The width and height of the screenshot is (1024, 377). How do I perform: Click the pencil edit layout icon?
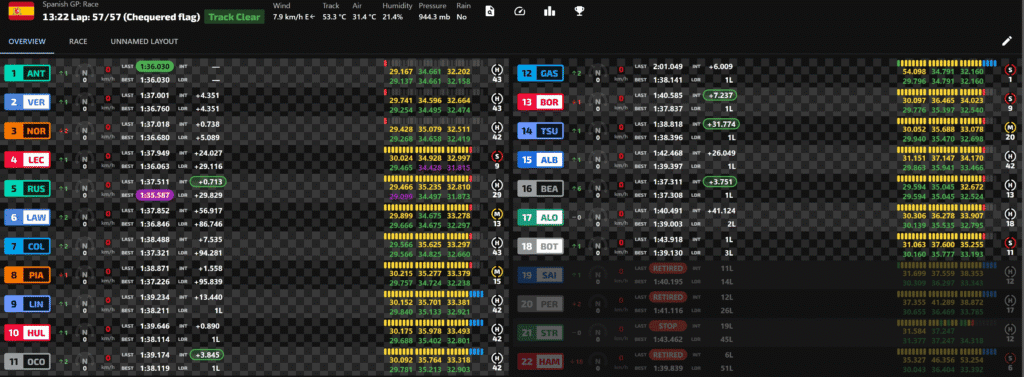(1007, 41)
